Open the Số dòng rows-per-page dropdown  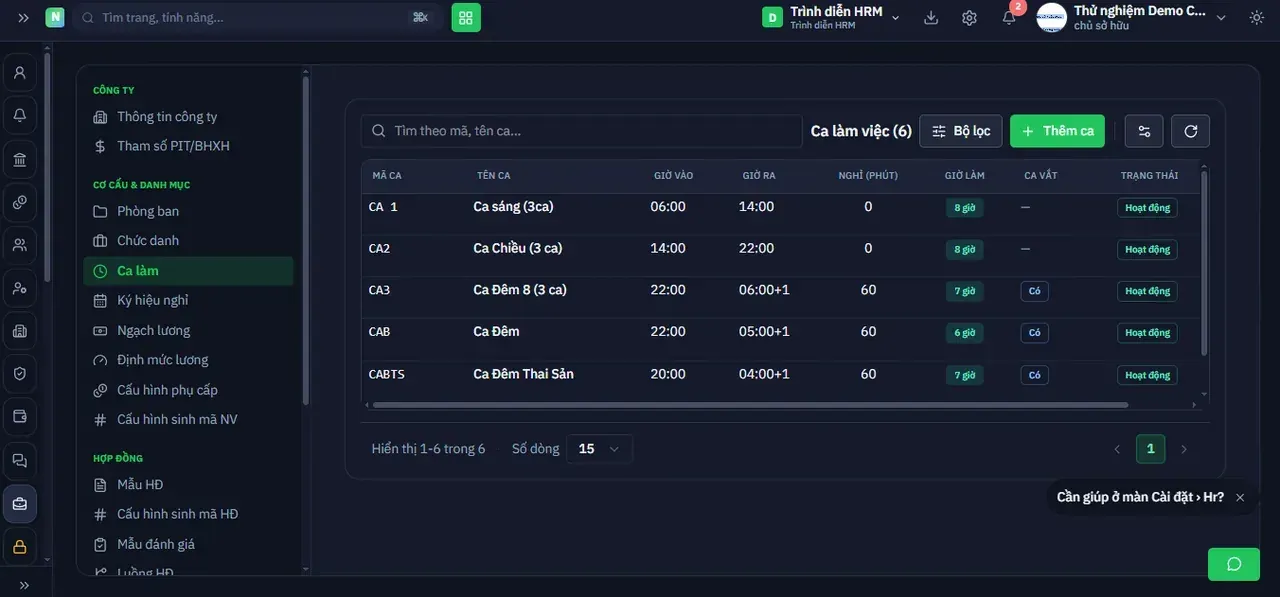point(599,449)
